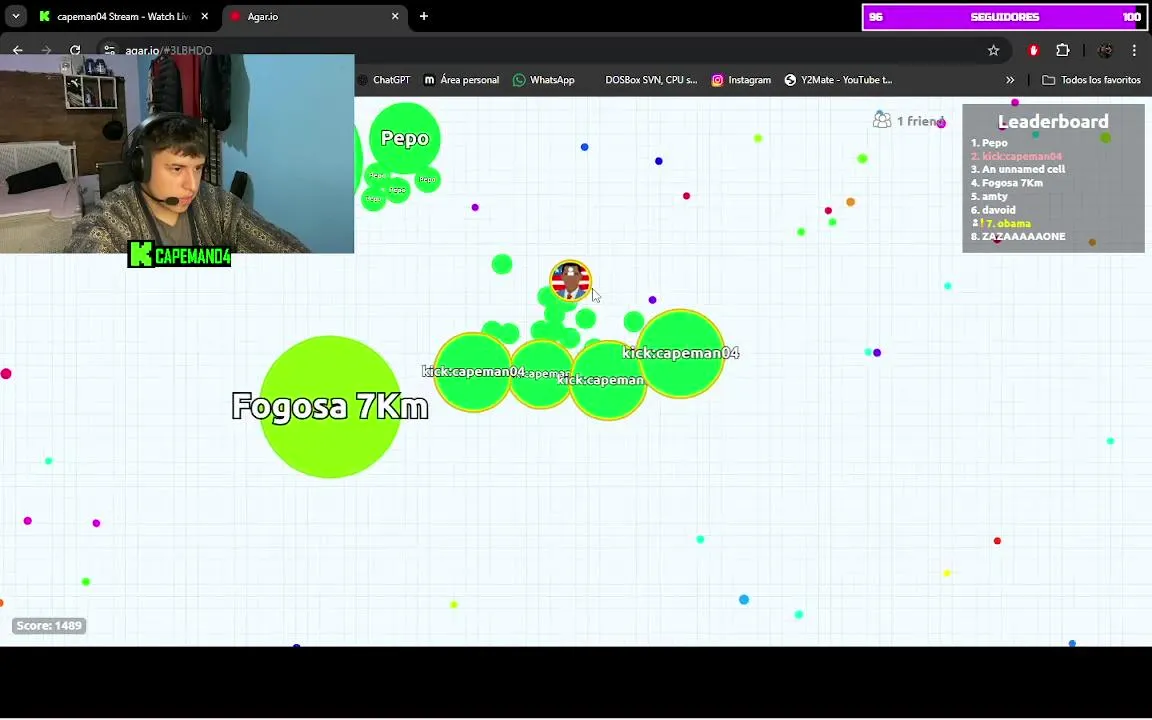Click leaderboard entry 5. amty
The height and width of the screenshot is (720, 1152).
tap(989, 196)
